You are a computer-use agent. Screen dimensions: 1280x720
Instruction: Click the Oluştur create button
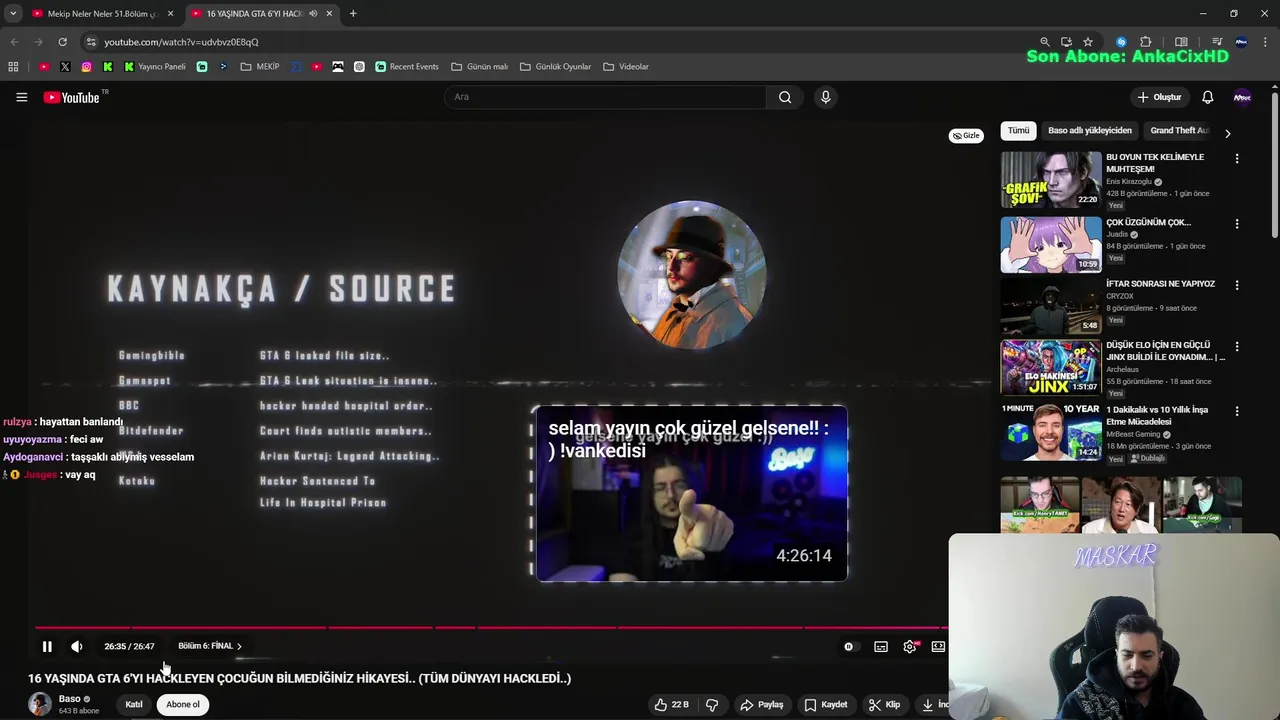(1160, 97)
